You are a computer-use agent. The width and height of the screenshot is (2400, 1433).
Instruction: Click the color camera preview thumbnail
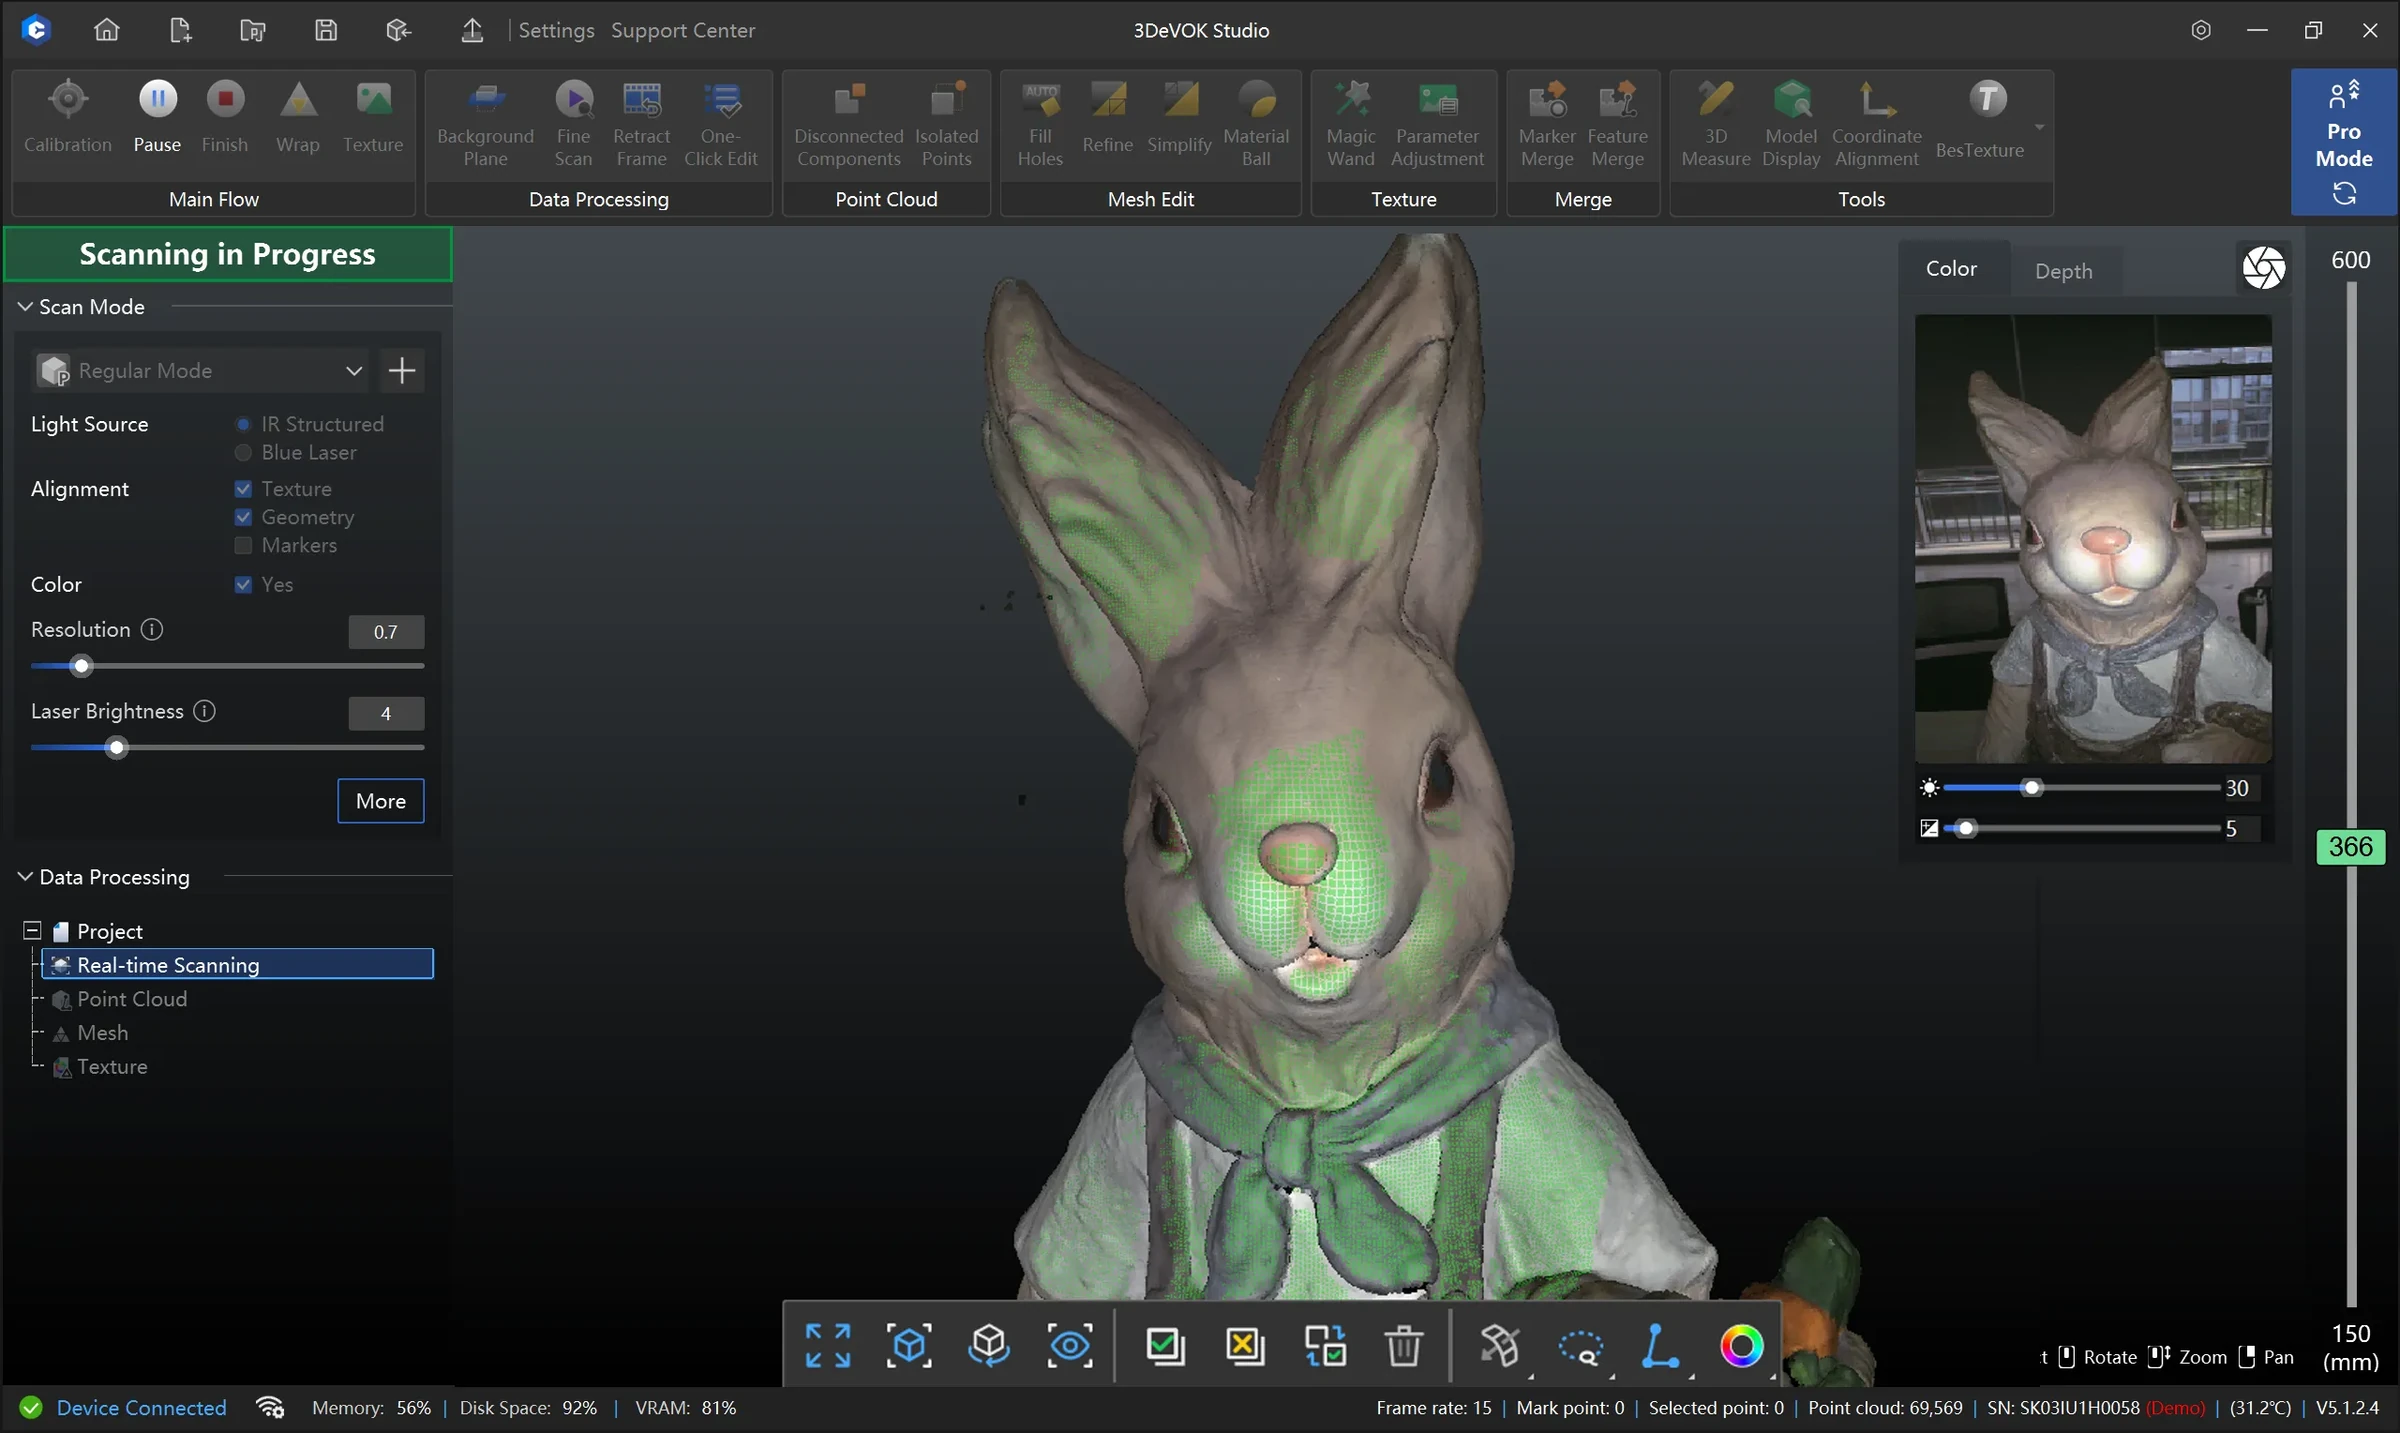pyautogui.click(x=2093, y=539)
